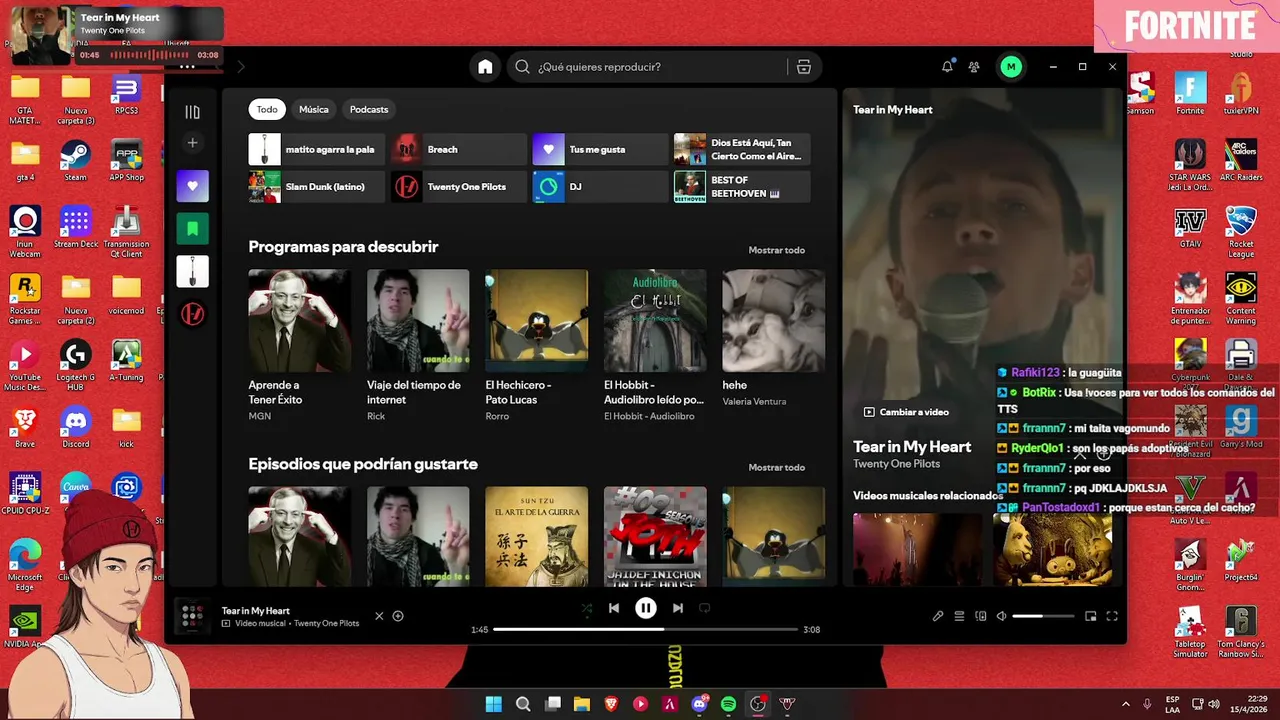
Task: Open the Breach album shortcut
Action: (458, 149)
